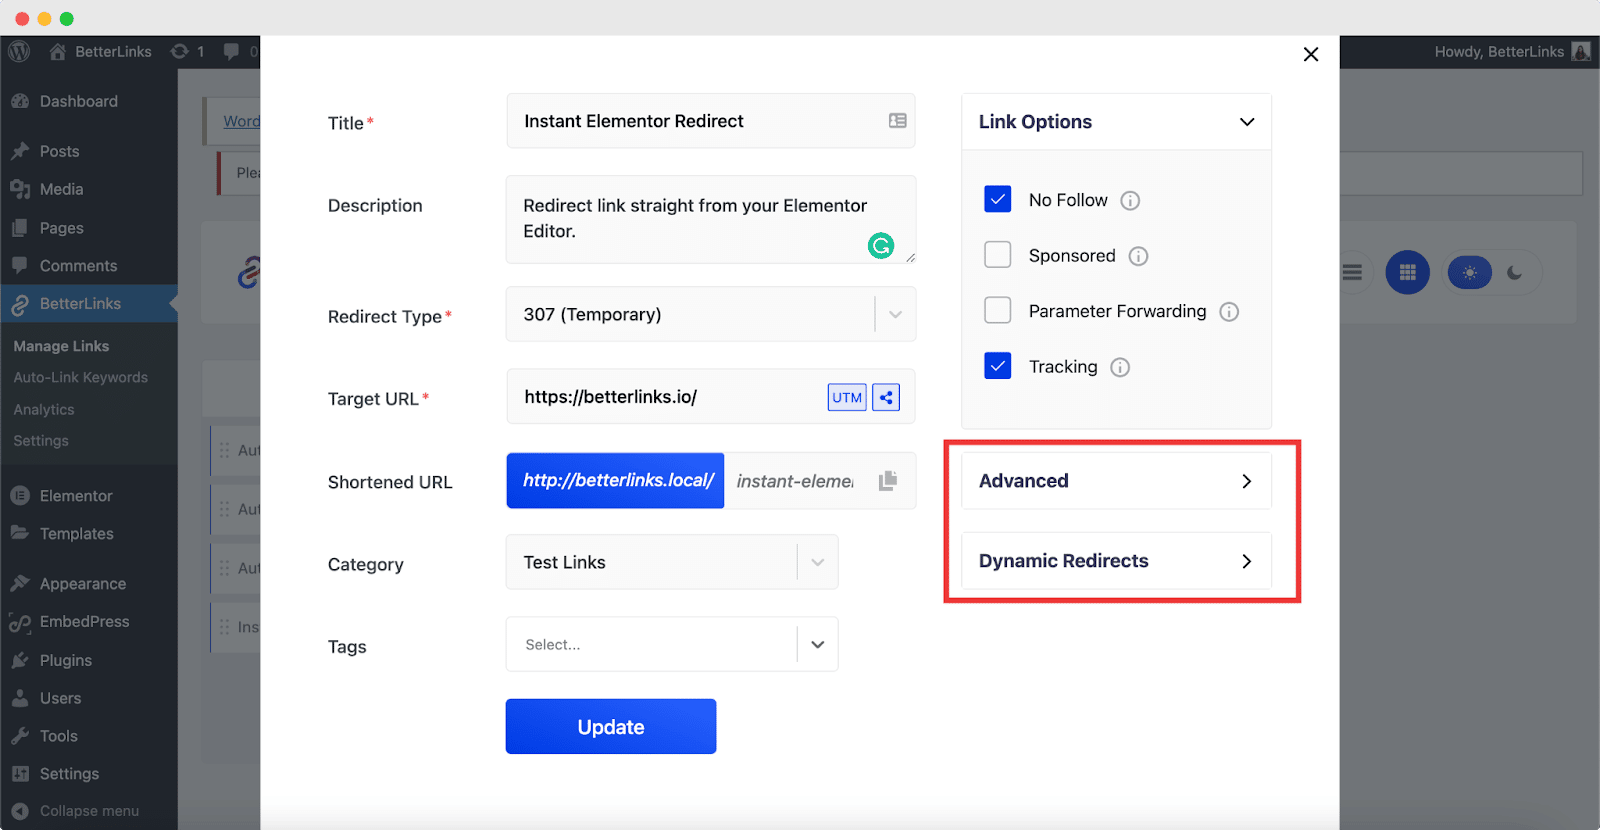Go to Auto-Link Keywords submenu

pos(80,378)
